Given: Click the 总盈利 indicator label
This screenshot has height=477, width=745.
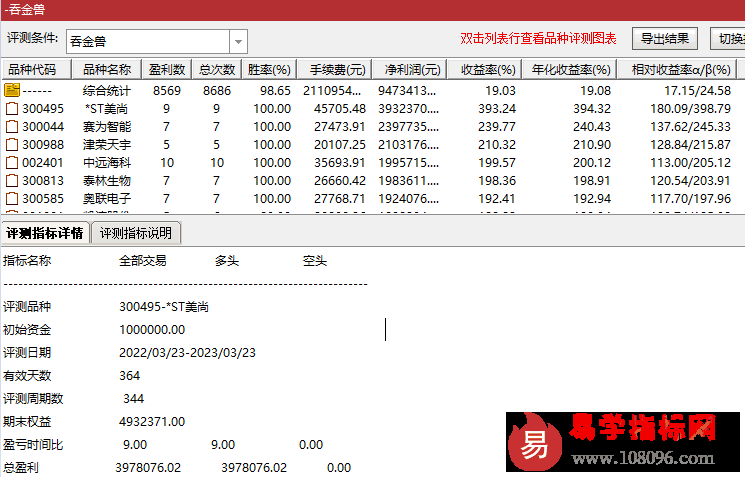Looking at the screenshot, I should coord(20,468).
